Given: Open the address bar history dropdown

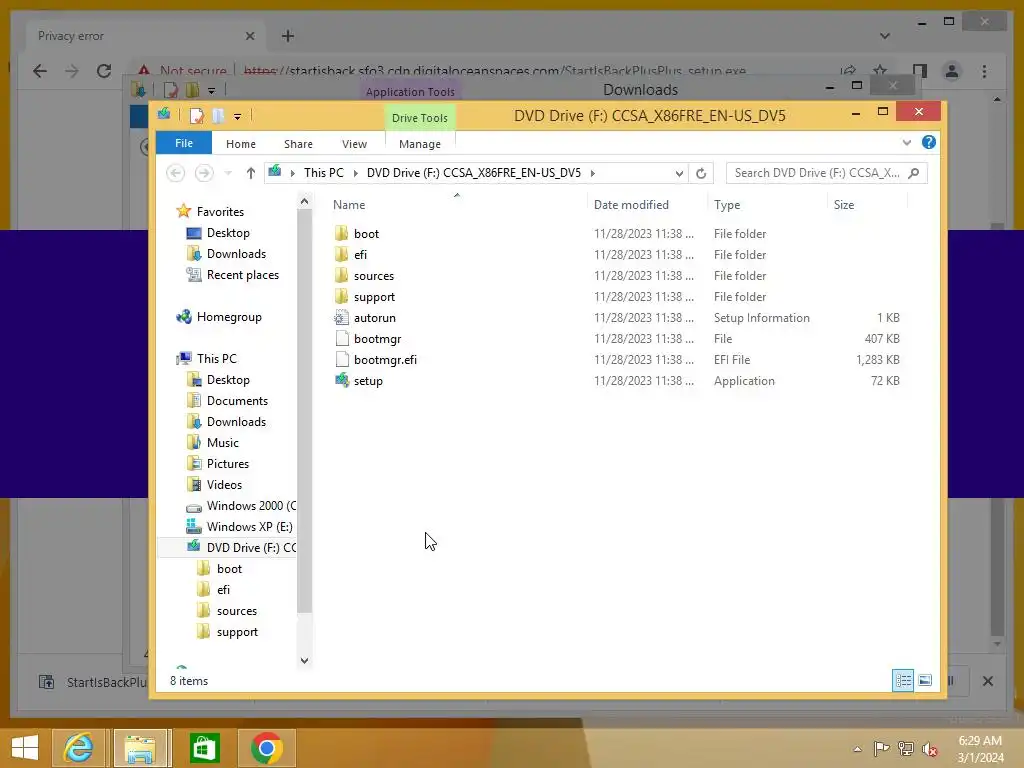Looking at the screenshot, I should 679,173.
